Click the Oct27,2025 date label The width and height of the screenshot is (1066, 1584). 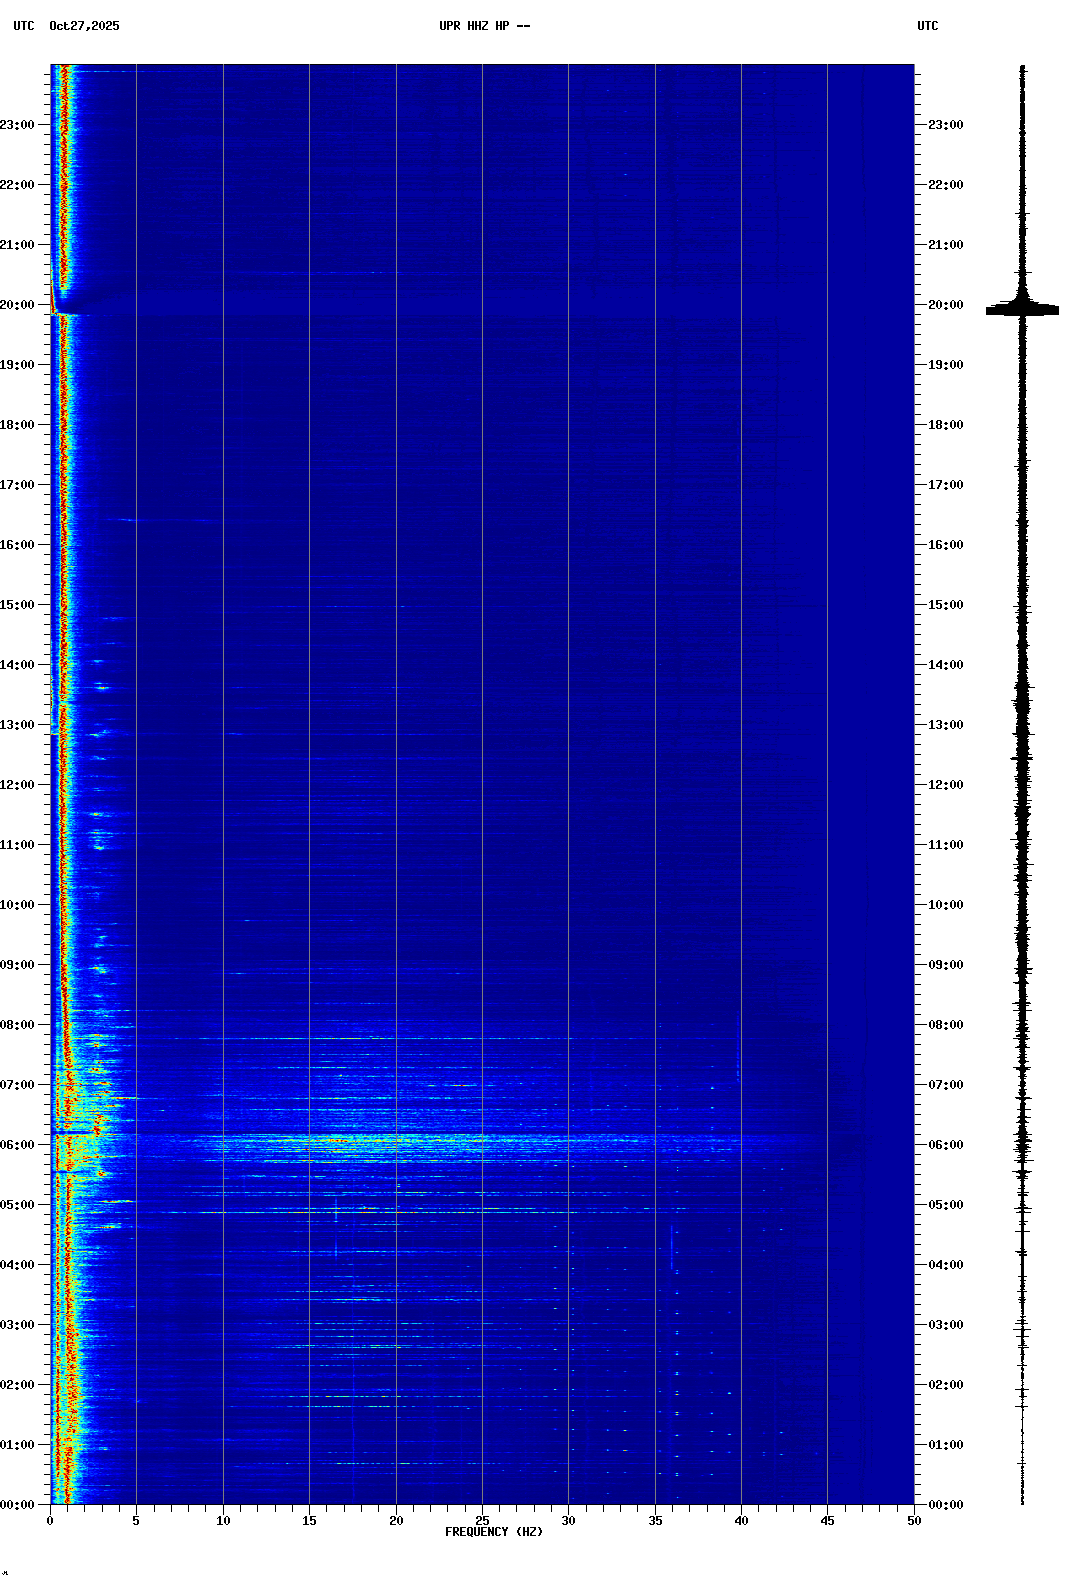coord(84,26)
